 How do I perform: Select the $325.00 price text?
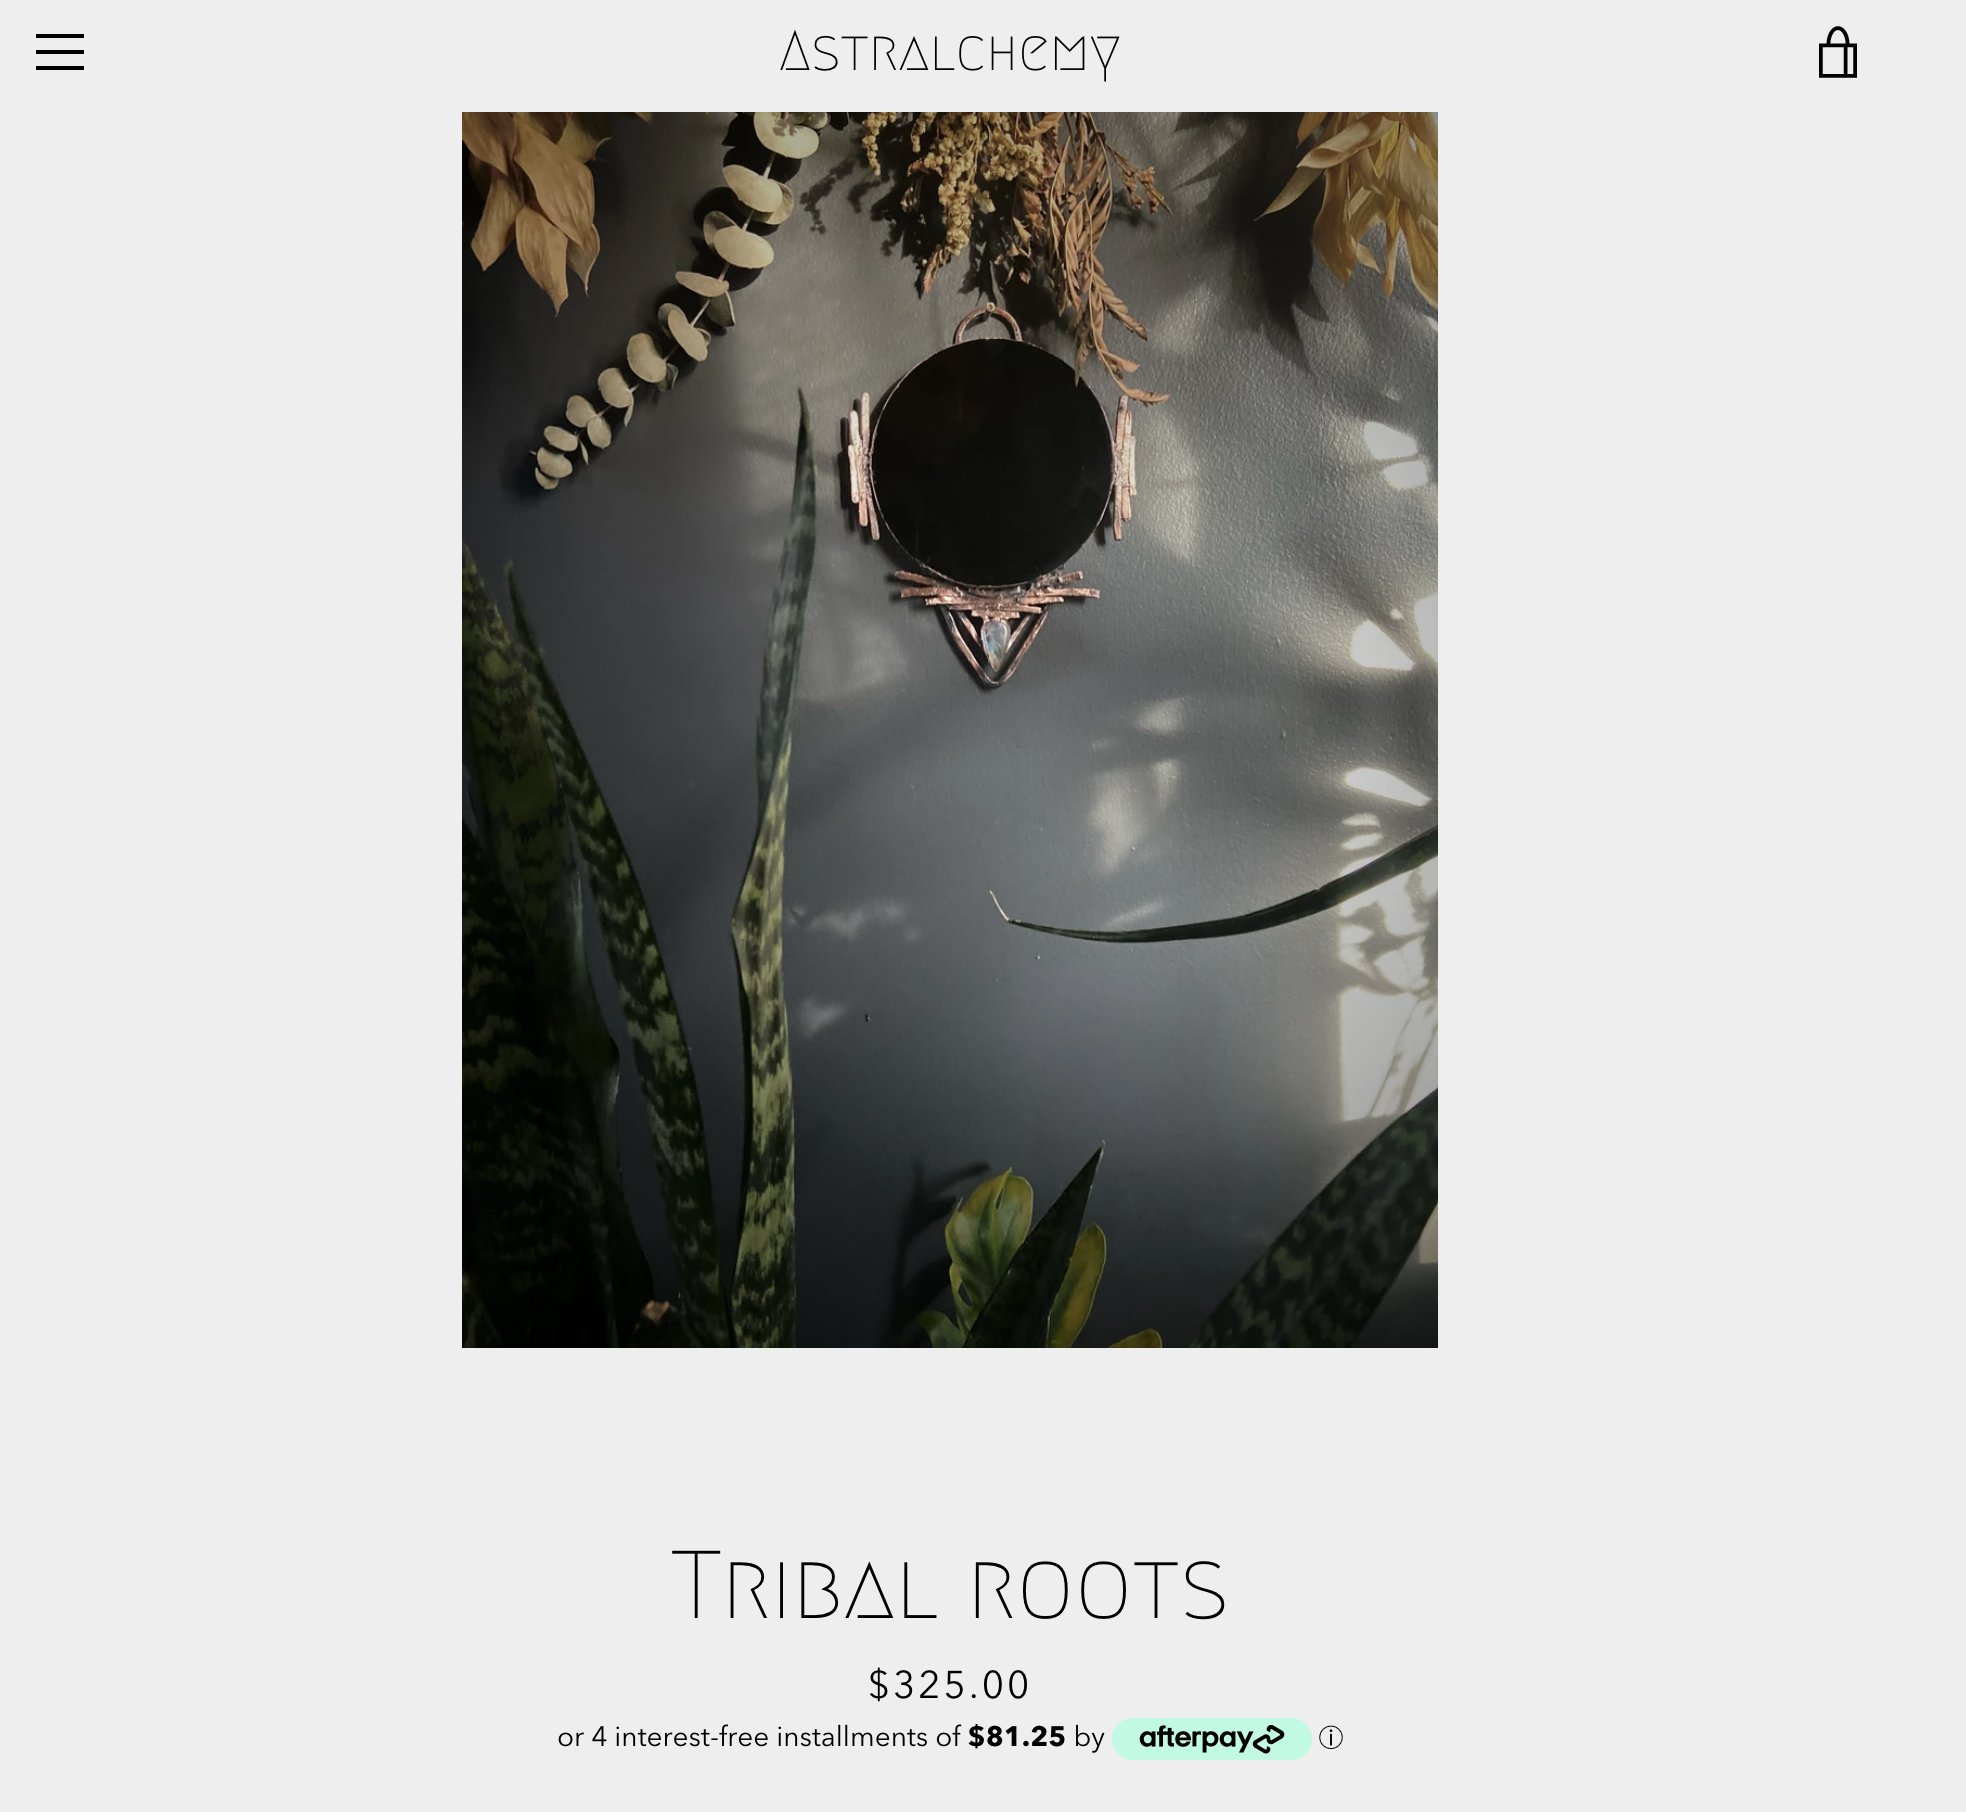949,1684
